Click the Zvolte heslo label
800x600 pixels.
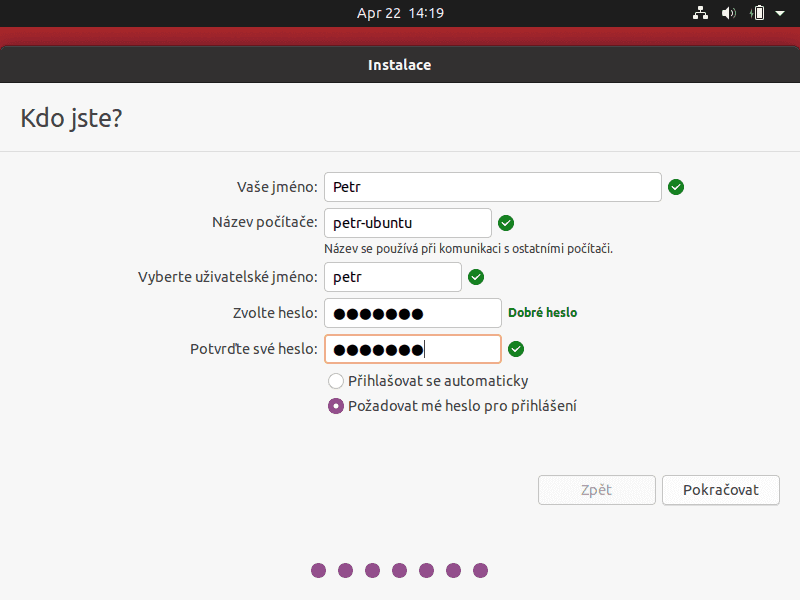click(275, 313)
